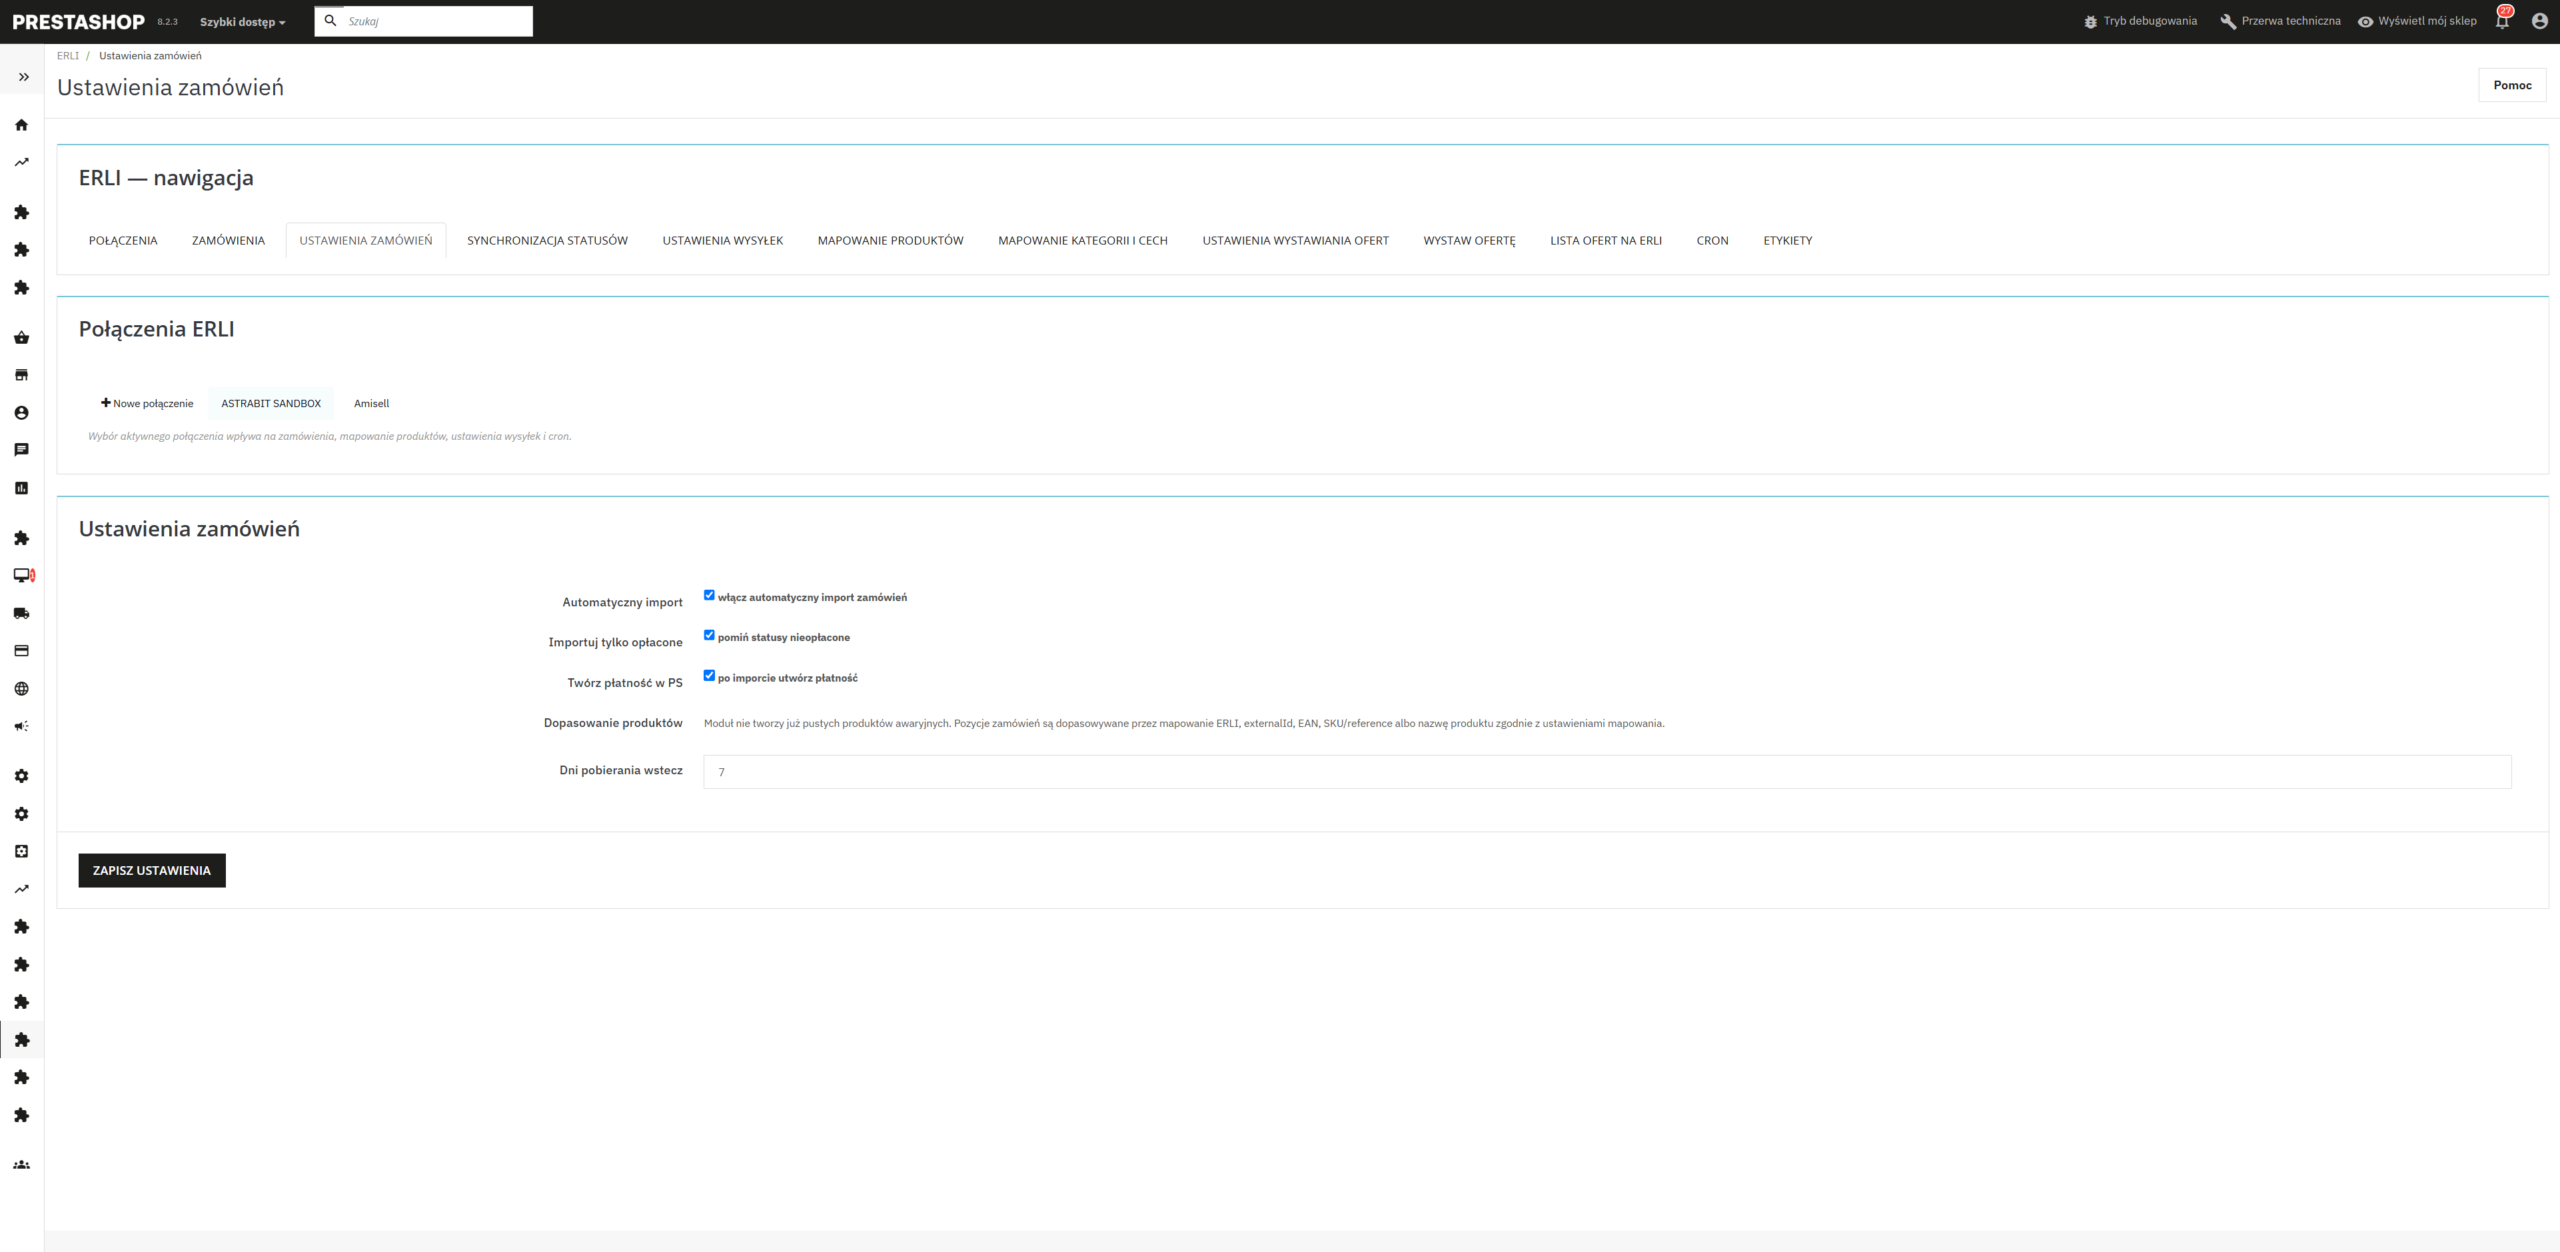The height and width of the screenshot is (1252, 2560).
Task: Open Statistics via the bar chart icon
Action: 21,488
